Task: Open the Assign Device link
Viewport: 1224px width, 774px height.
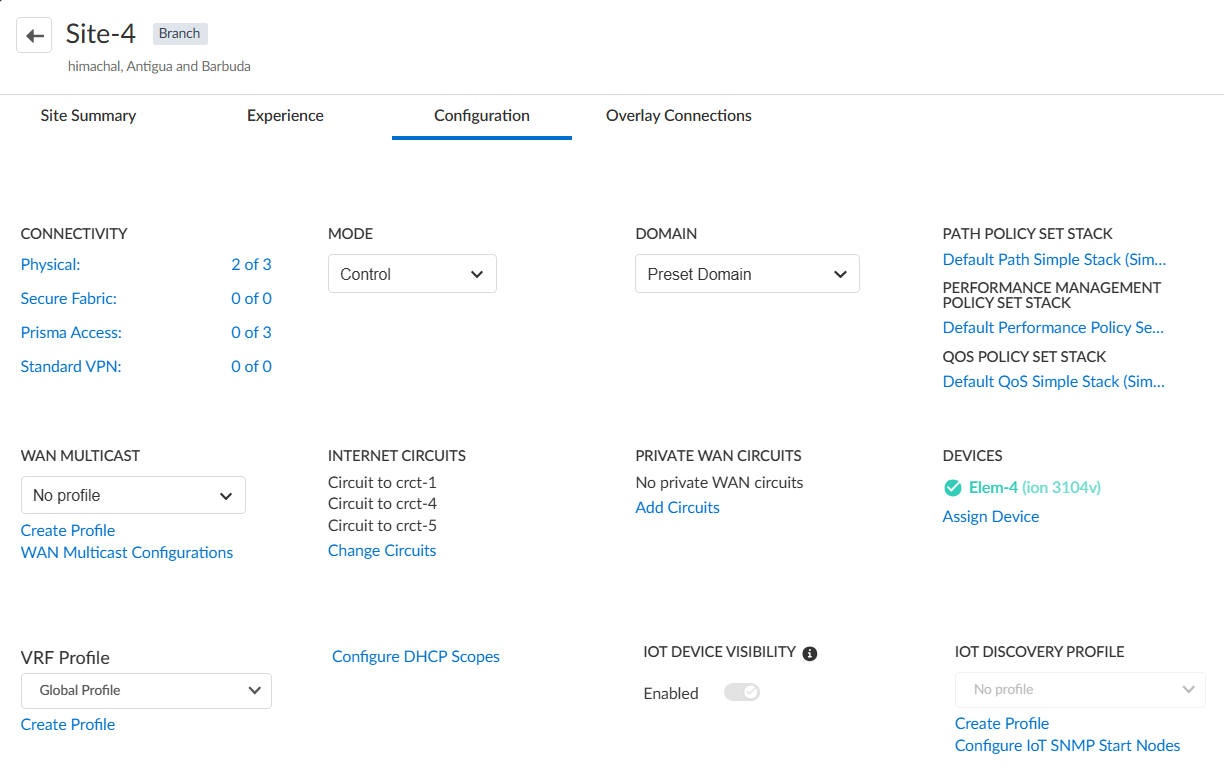Action: (x=990, y=516)
